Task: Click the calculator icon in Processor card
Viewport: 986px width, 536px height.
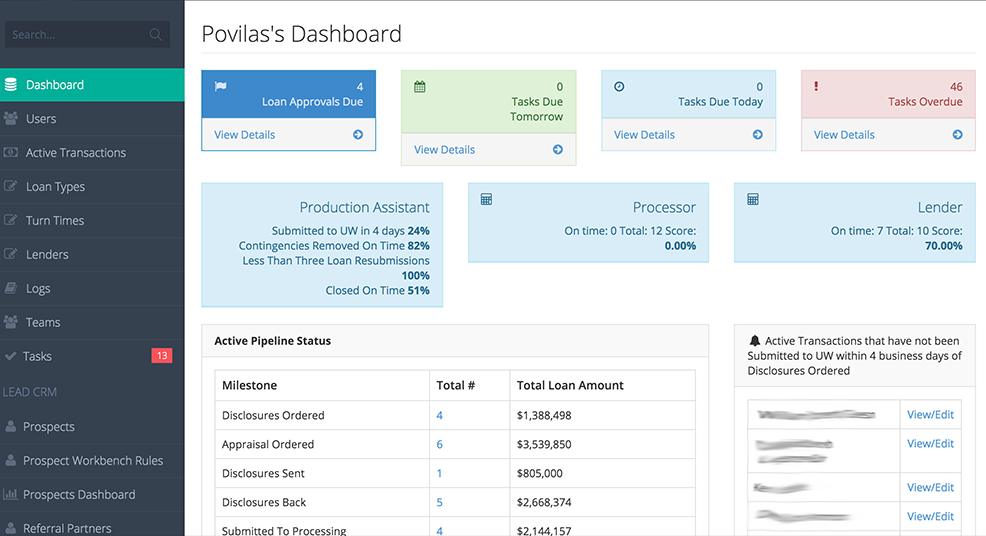Action: (x=486, y=199)
